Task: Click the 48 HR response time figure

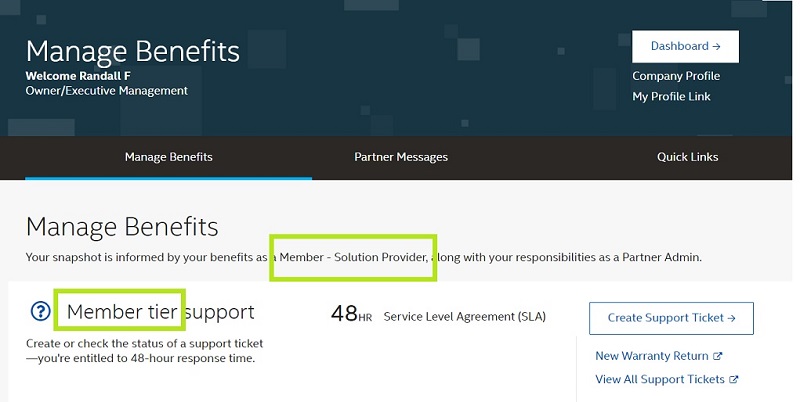Action: point(351,315)
